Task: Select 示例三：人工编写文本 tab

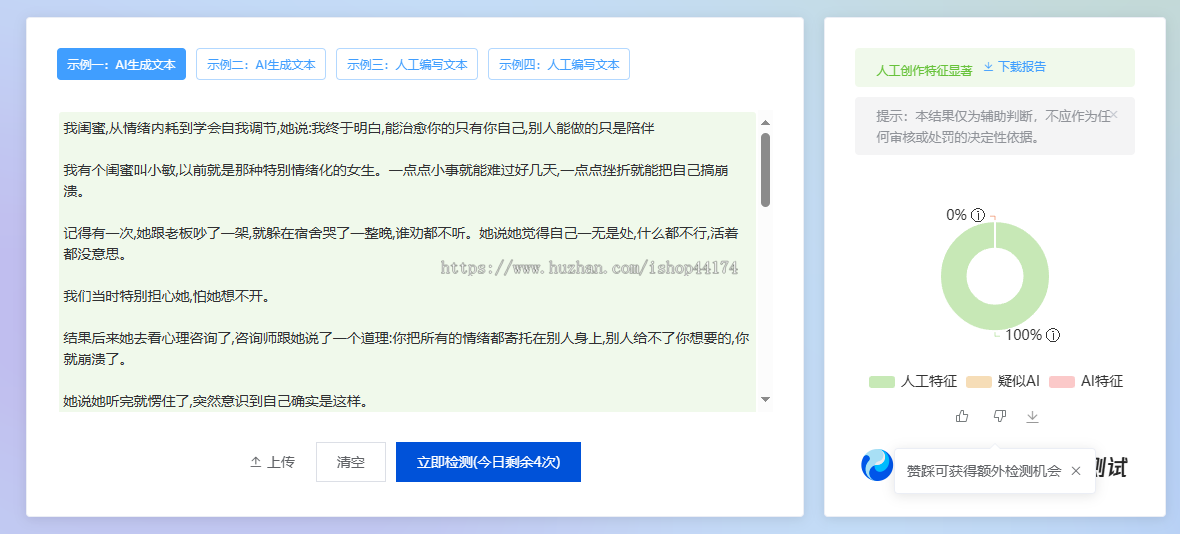Action: tap(407, 64)
